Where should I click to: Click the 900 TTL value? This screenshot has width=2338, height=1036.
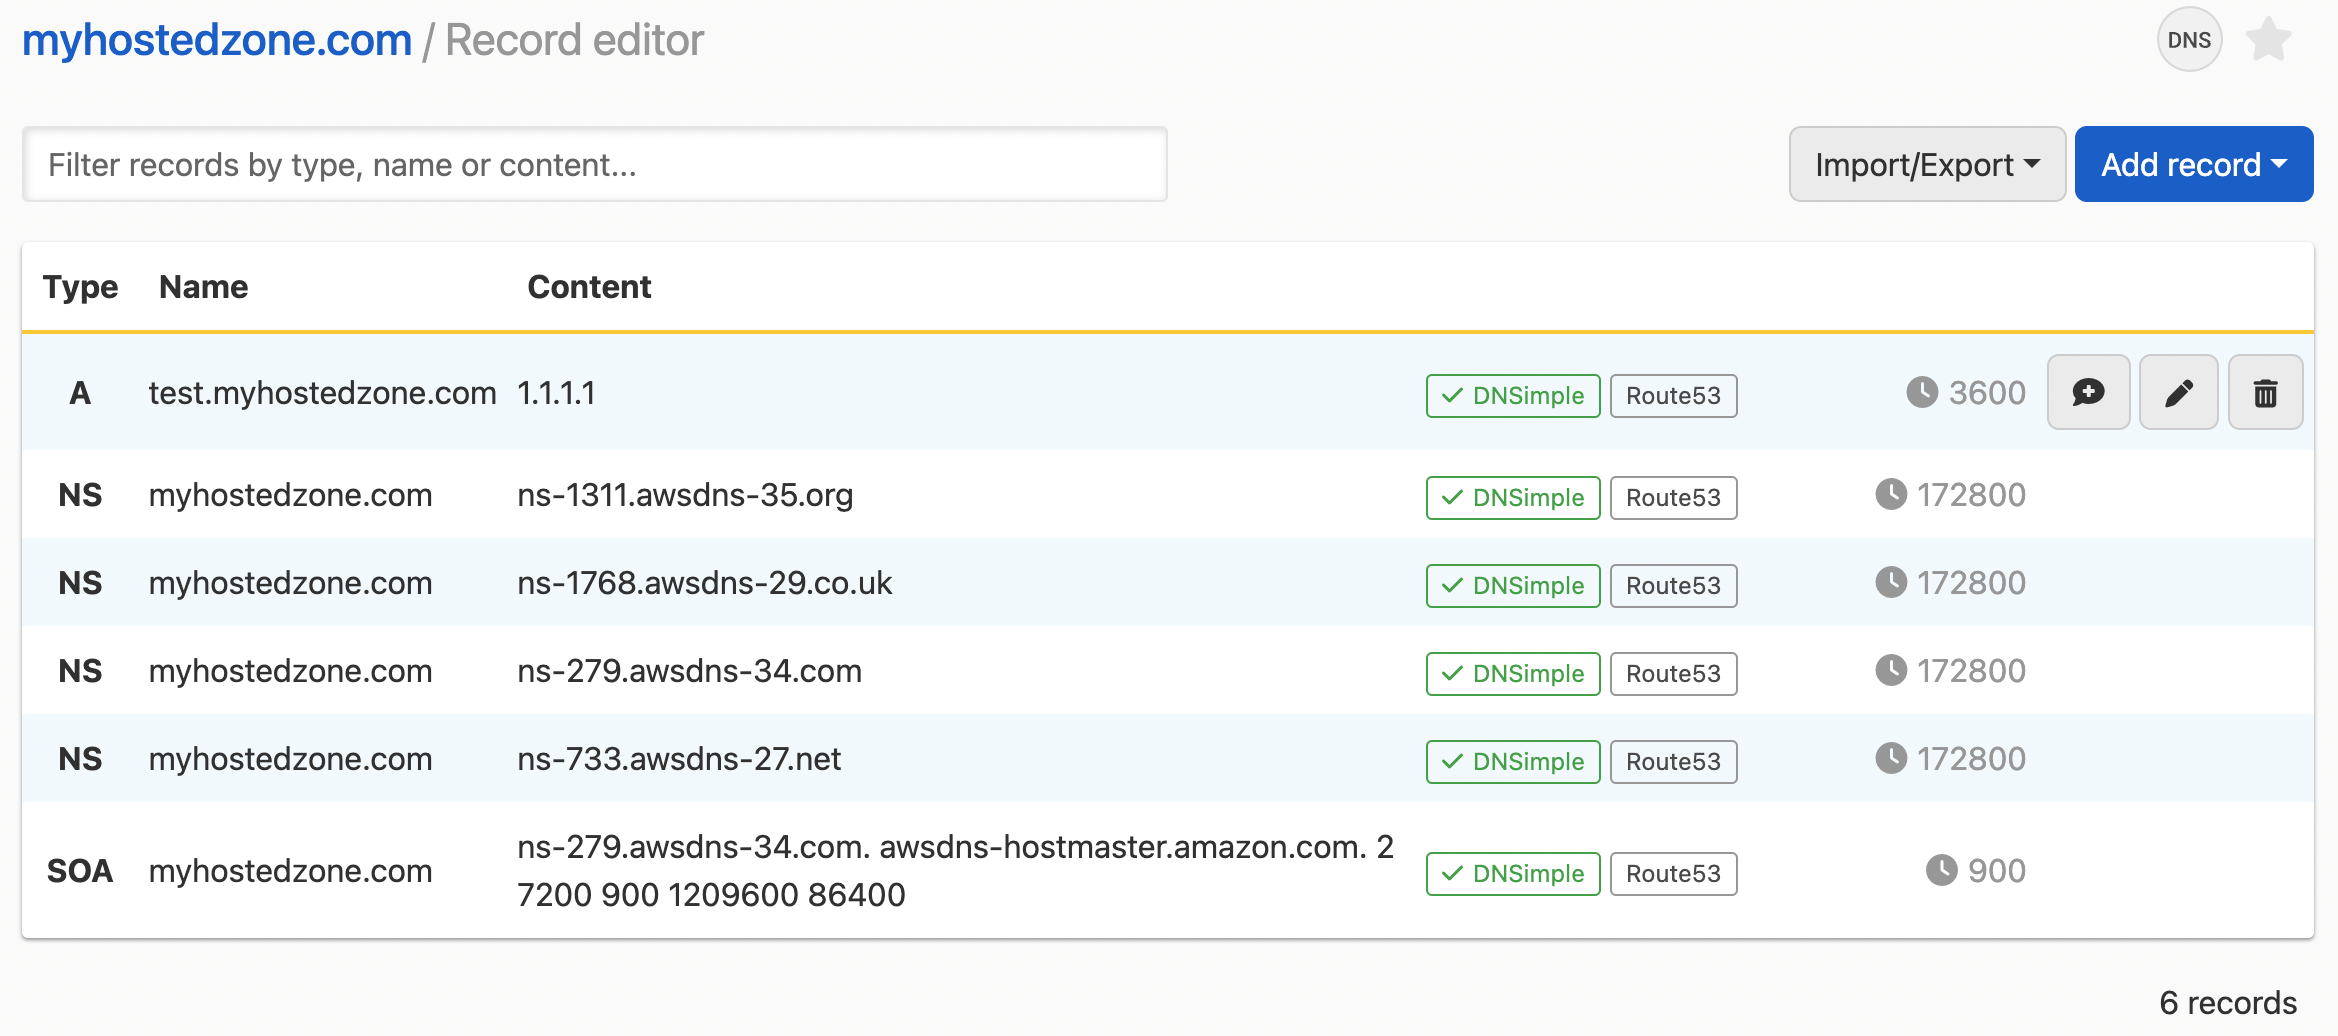1997,871
